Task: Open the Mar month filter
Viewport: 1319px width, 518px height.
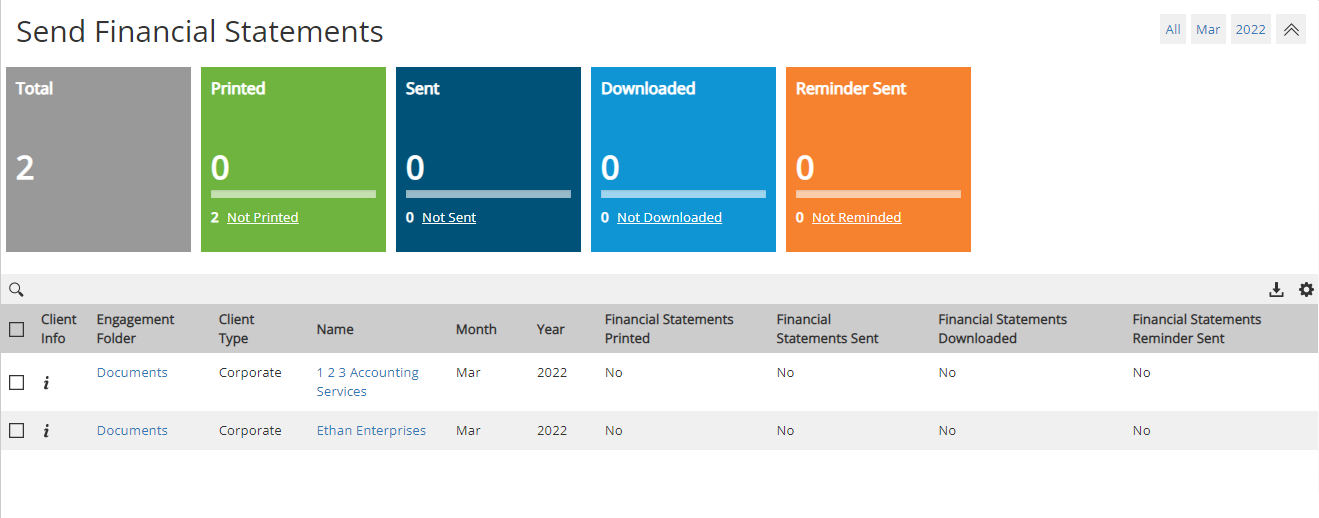Action: tap(1208, 29)
